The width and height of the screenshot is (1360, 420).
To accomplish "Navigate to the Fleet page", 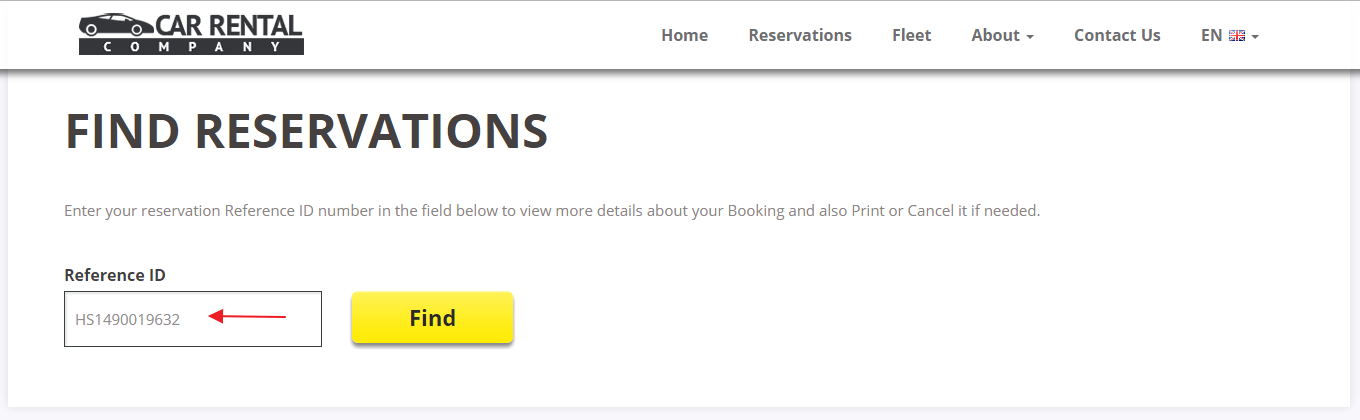I will click(911, 35).
